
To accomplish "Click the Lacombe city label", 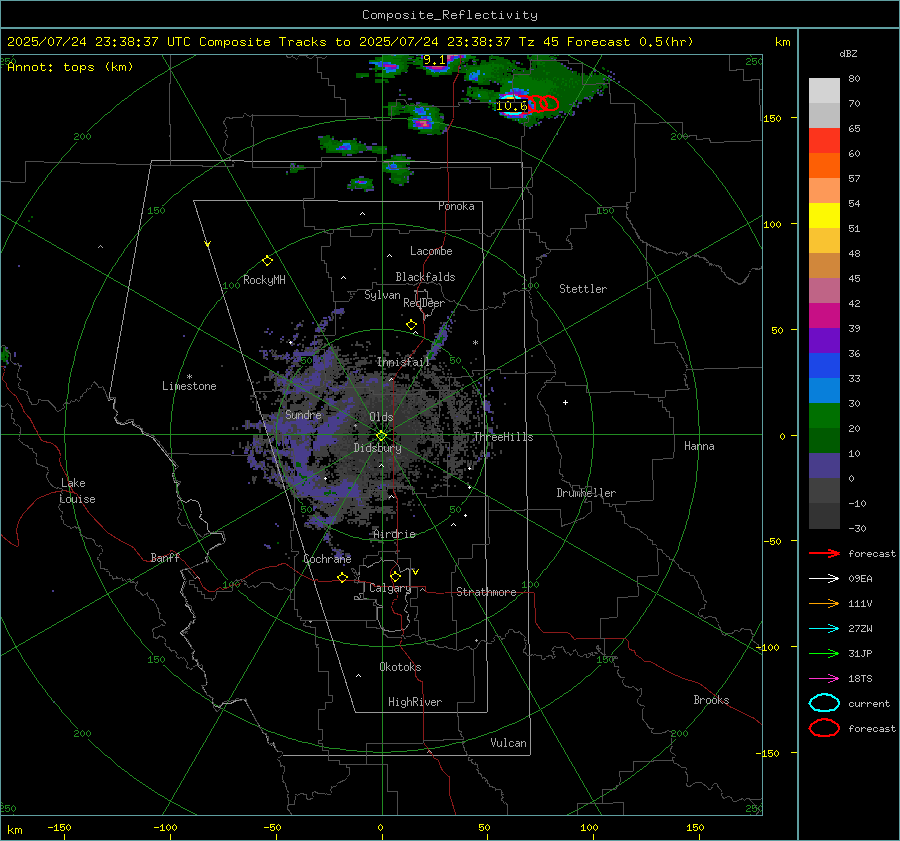I will coord(431,251).
